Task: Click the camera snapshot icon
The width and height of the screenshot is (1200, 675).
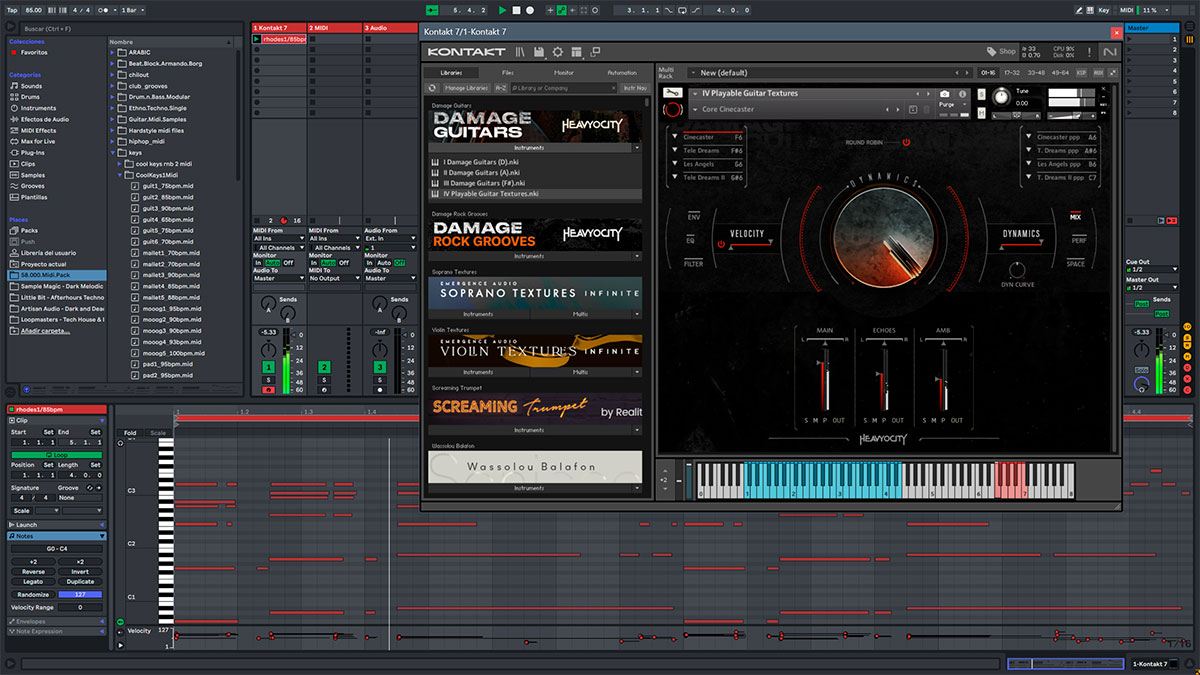Action: 944,94
